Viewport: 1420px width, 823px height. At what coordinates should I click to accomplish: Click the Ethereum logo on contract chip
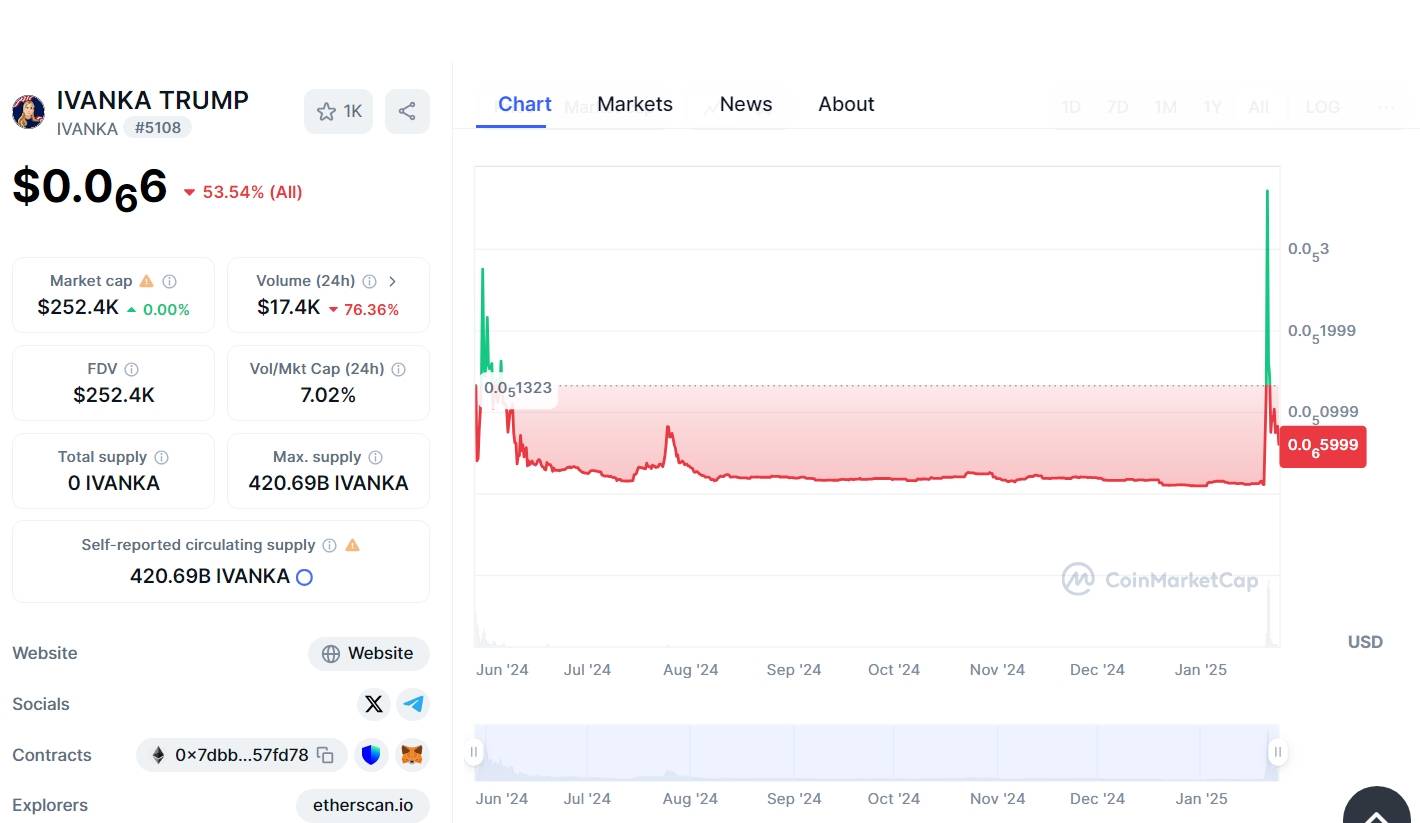[158, 755]
